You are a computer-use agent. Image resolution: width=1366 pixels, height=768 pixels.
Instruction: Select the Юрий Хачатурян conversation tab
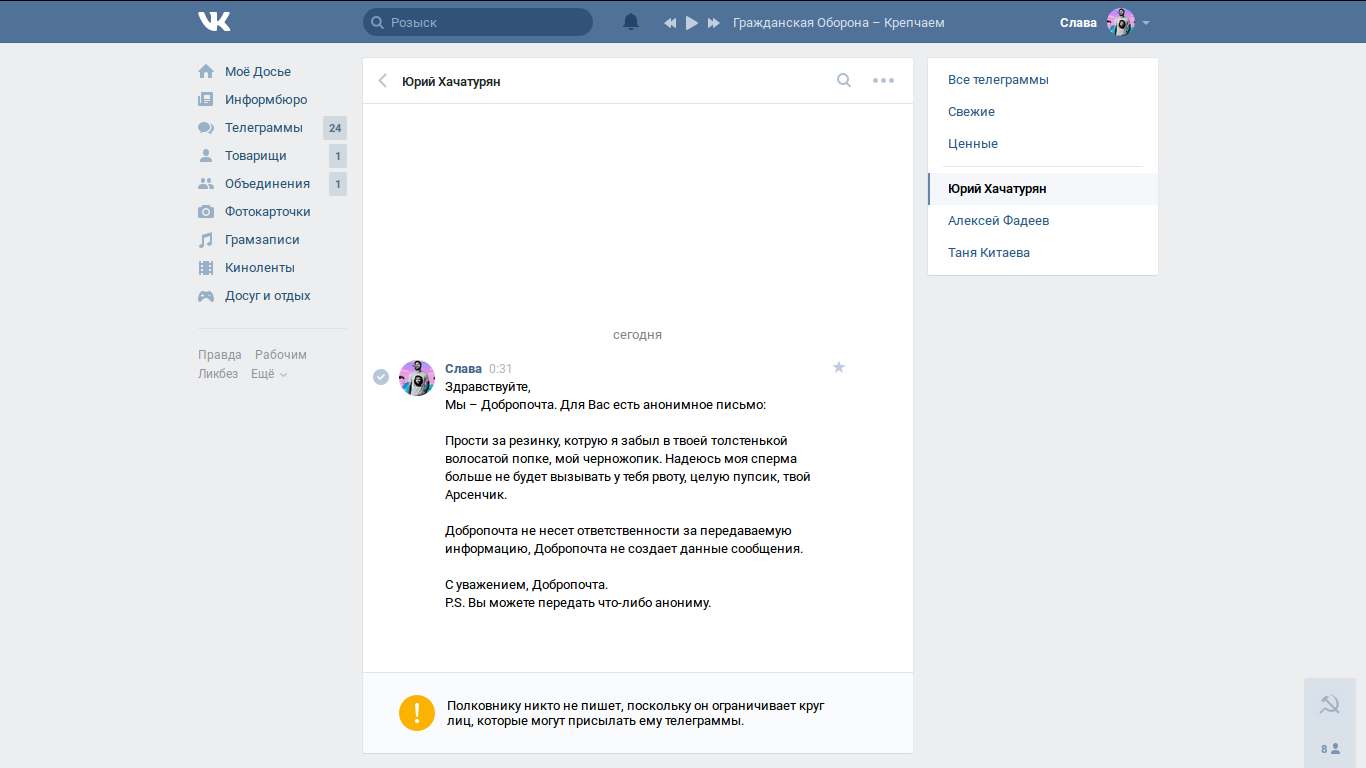(1043, 189)
